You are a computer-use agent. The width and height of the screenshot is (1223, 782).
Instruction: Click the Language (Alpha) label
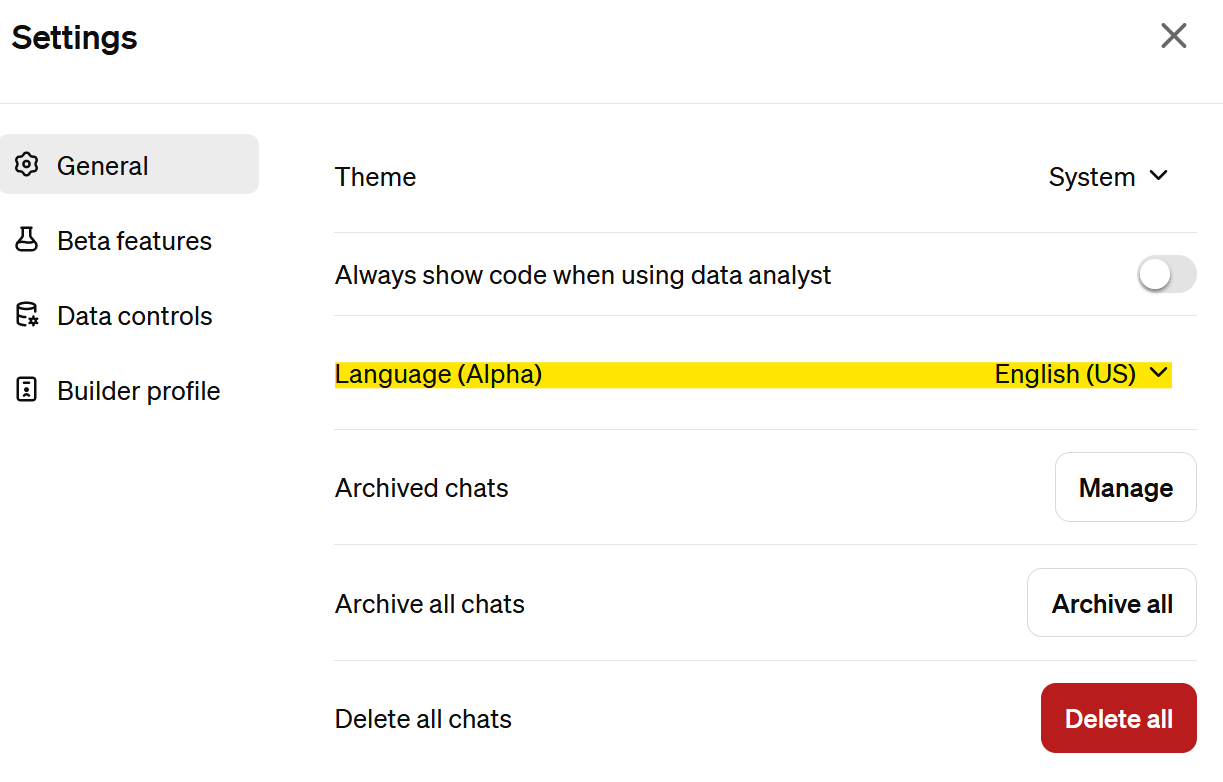(438, 374)
